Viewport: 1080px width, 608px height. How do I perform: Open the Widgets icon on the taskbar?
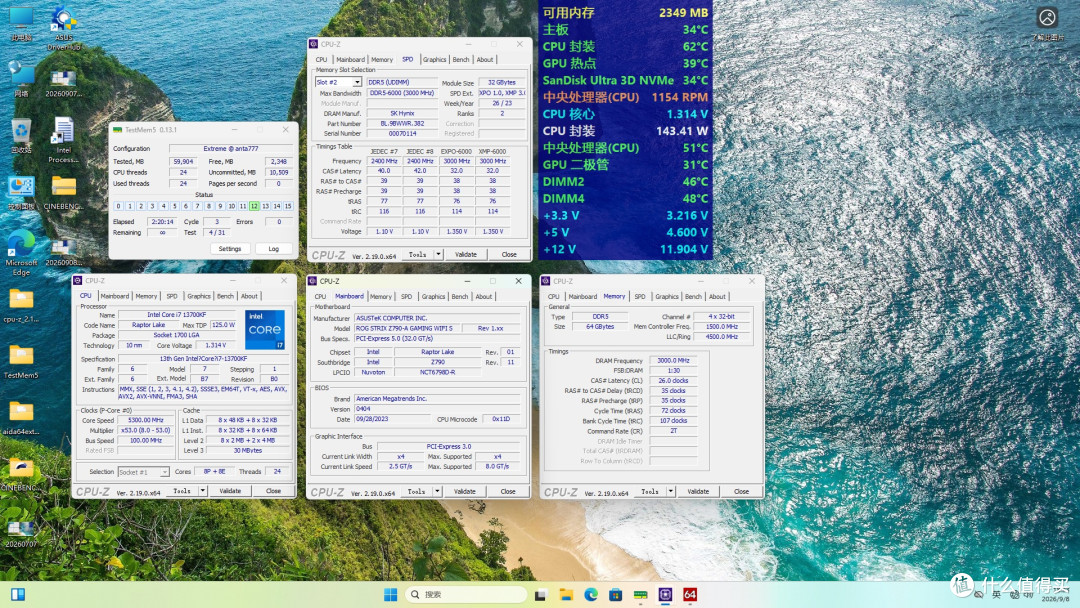[x=18, y=594]
